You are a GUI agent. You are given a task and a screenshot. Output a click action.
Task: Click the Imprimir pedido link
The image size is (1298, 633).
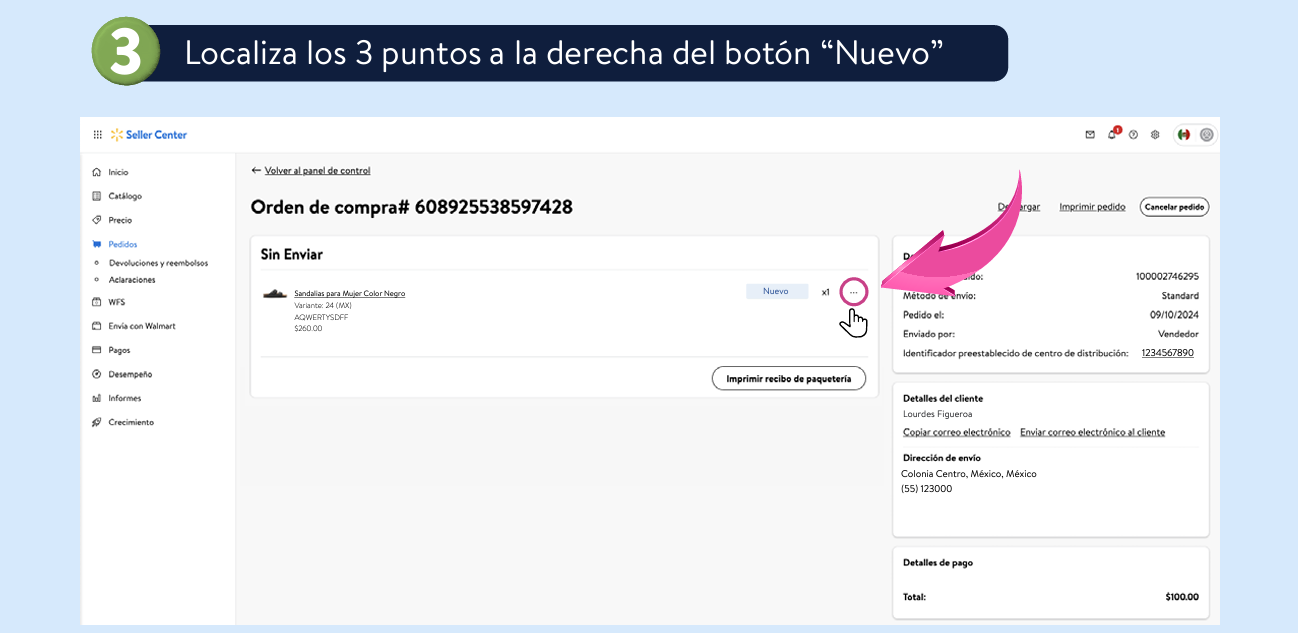(1092, 207)
